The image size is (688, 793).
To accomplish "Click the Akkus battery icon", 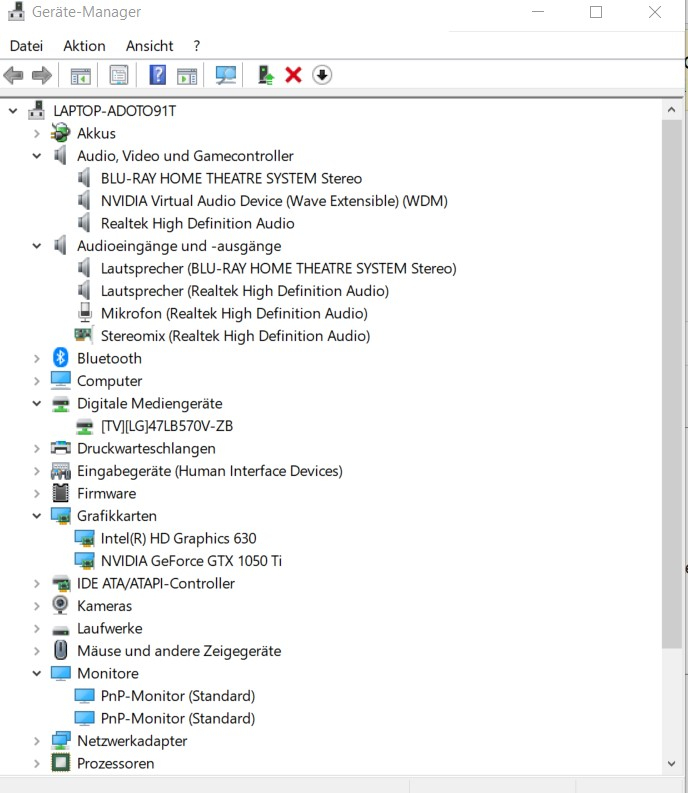I will coord(61,134).
